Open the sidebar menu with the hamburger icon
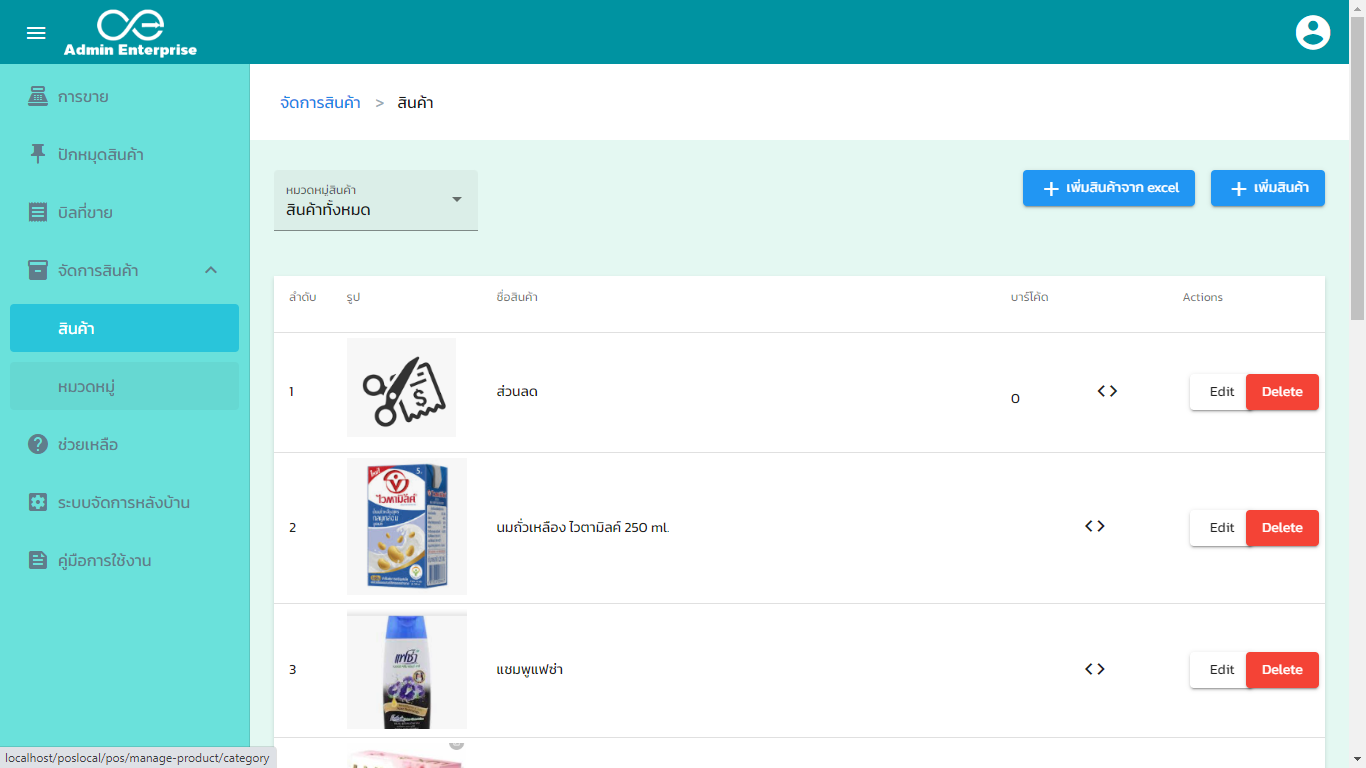Image resolution: width=1366 pixels, height=768 pixels. (x=35, y=31)
